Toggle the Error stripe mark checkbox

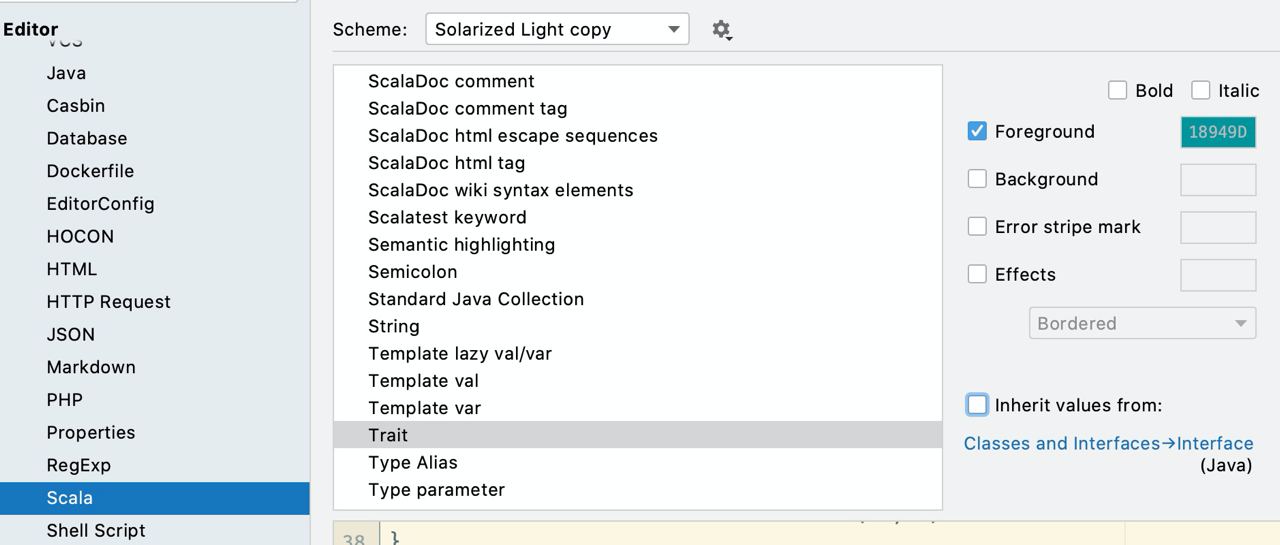pyautogui.click(x=977, y=227)
